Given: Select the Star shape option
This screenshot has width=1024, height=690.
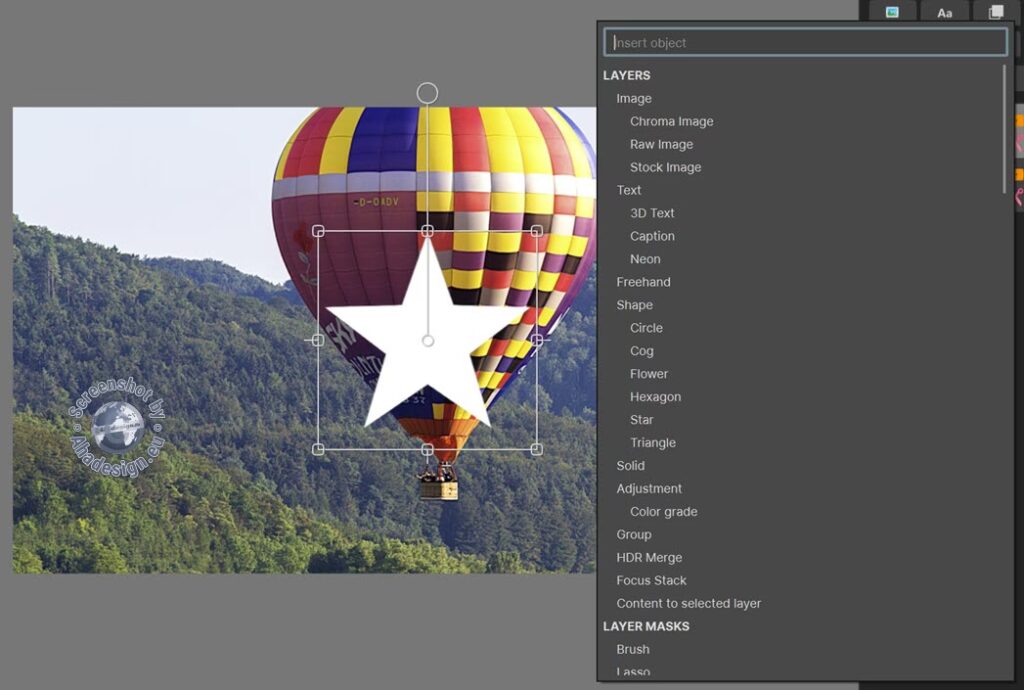Looking at the screenshot, I should click(x=641, y=420).
